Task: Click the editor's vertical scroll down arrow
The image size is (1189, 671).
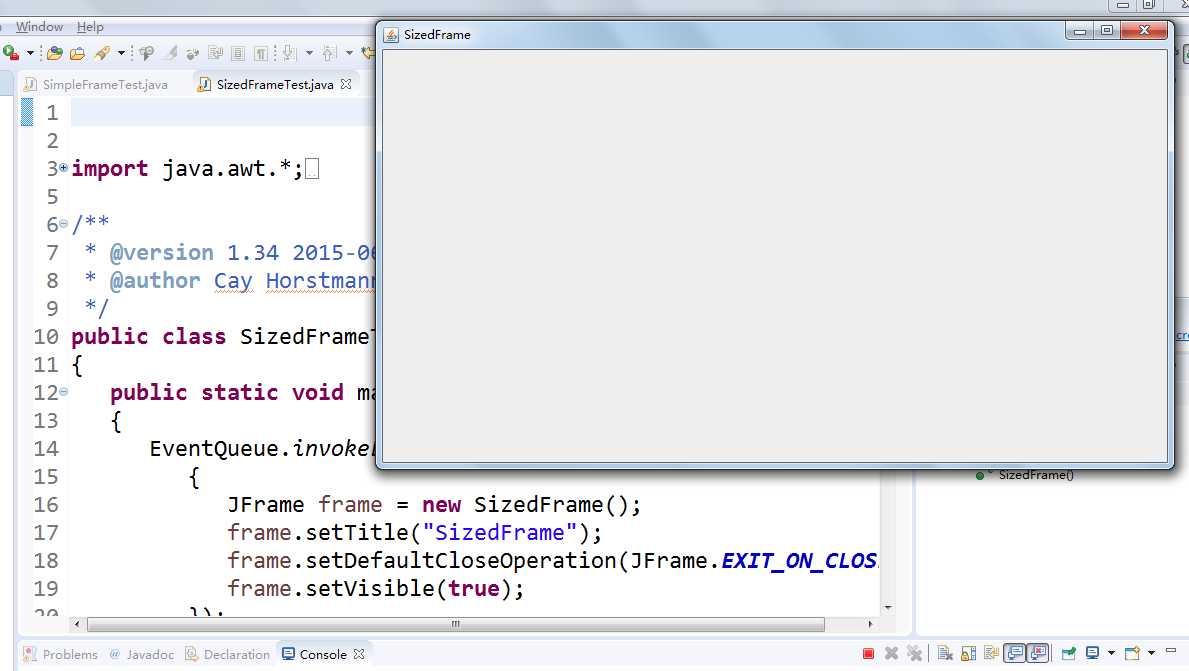Action: 888,608
